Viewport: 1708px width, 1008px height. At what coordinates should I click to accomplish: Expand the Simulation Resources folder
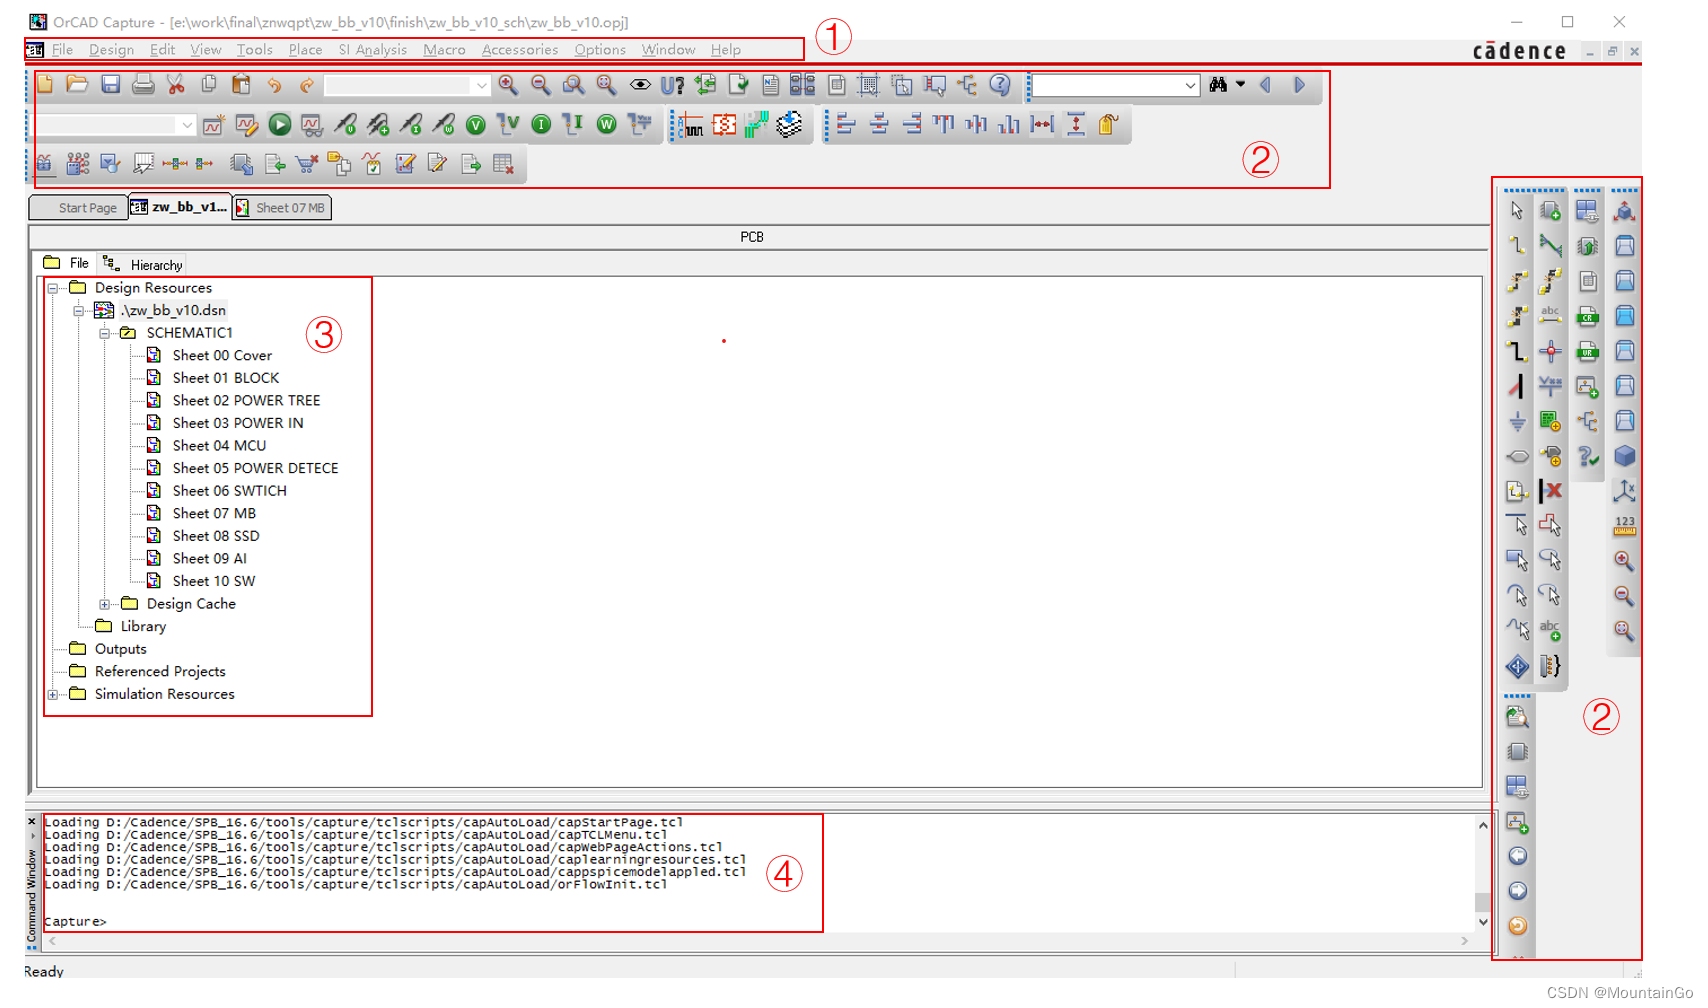53,694
